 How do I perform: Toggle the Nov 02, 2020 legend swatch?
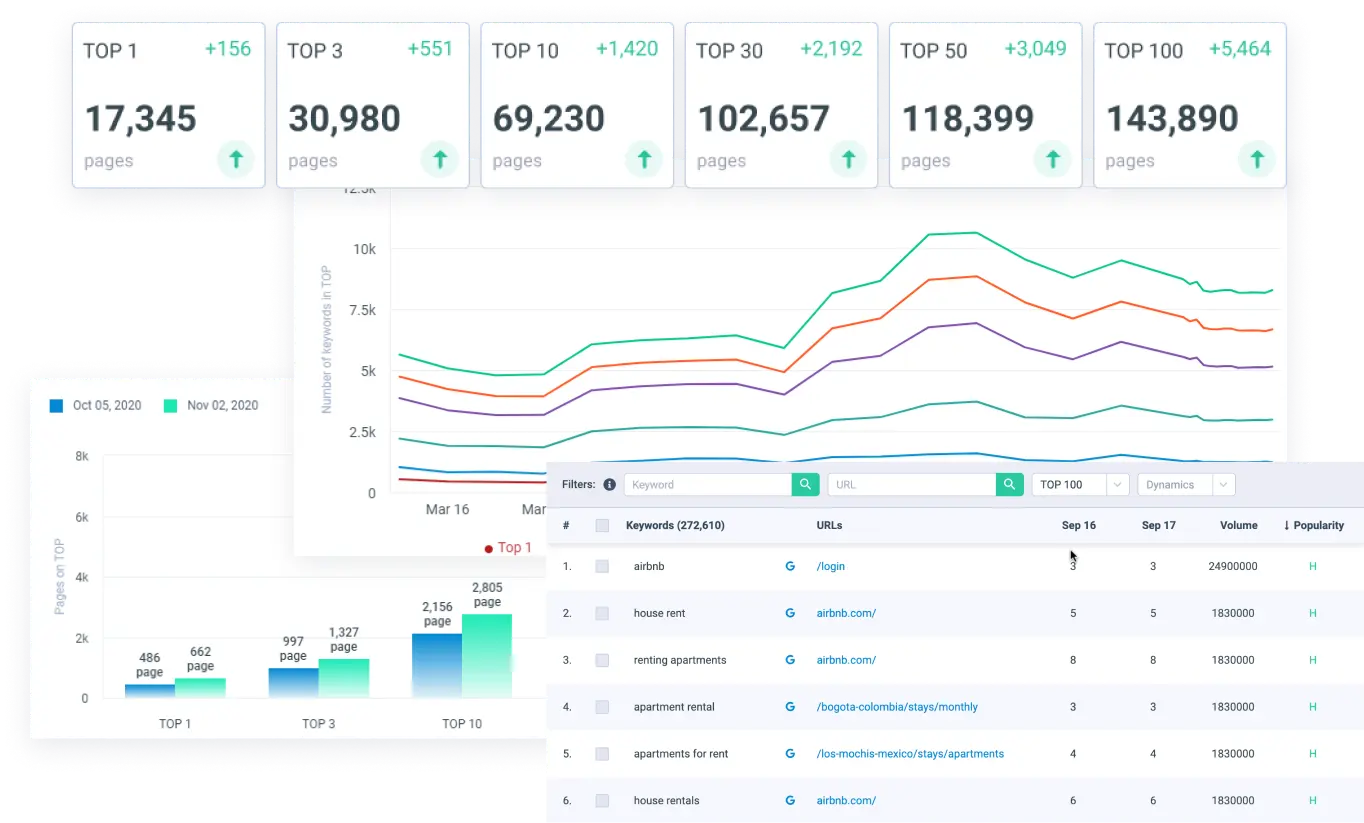[x=170, y=406]
